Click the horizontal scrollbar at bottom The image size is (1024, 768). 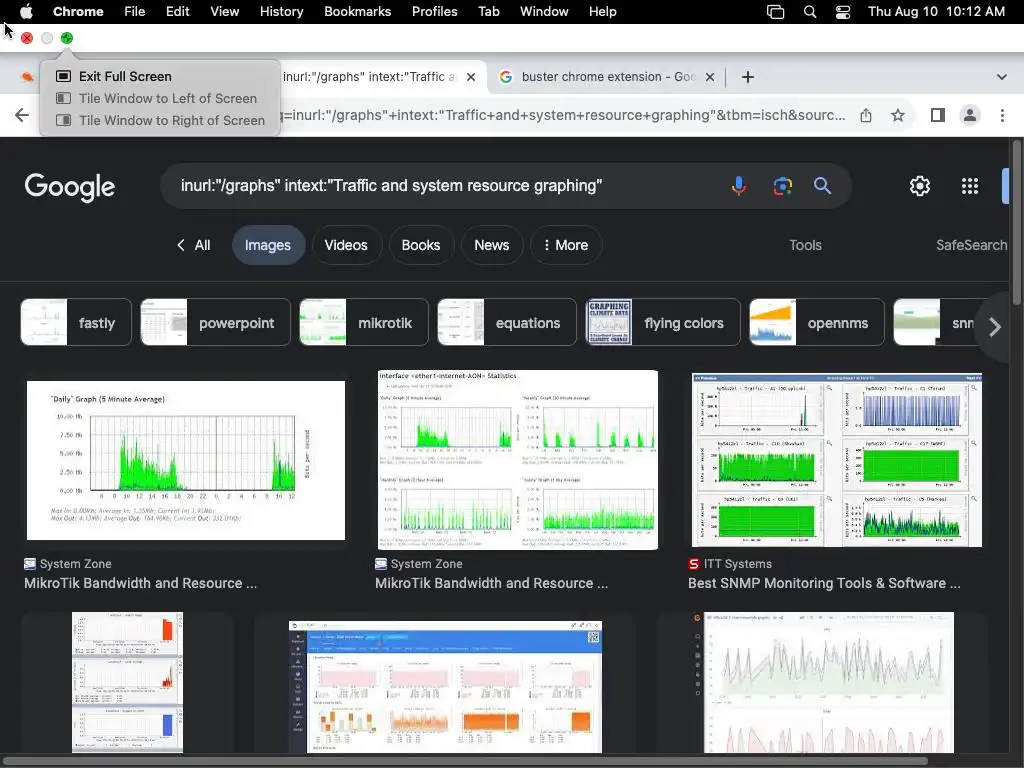point(465,761)
